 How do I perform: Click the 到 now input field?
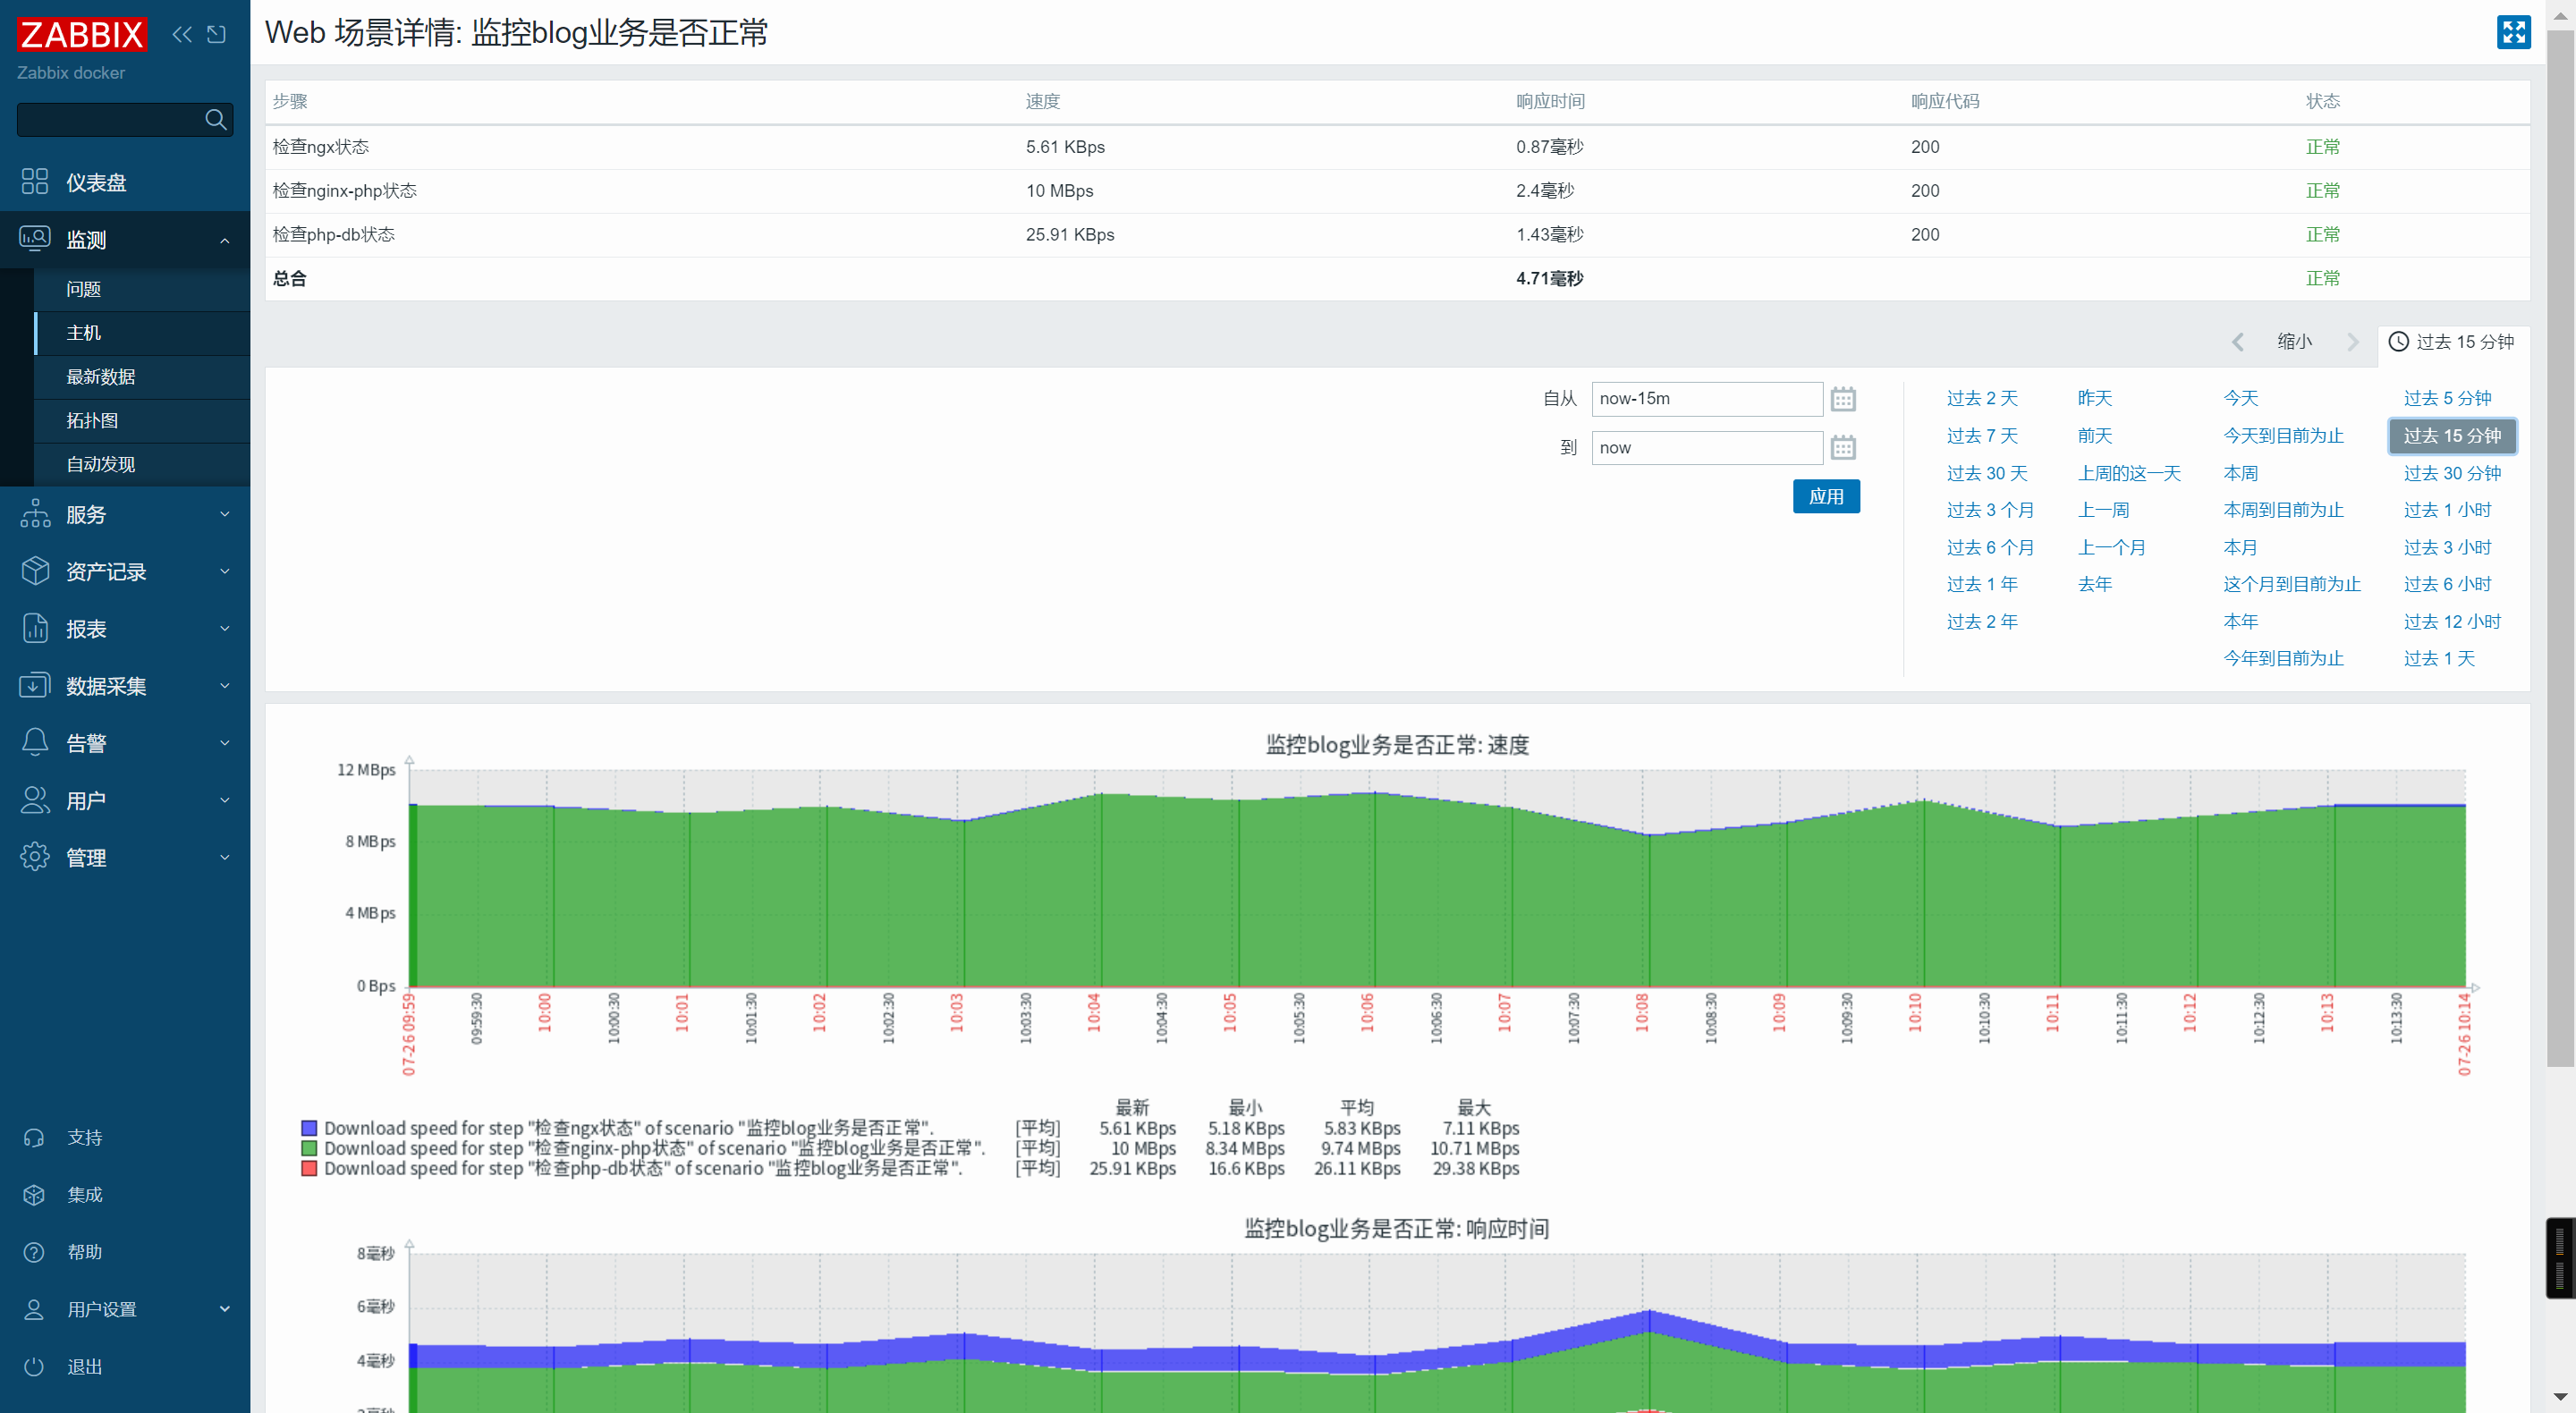click(x=1707, y=447)
